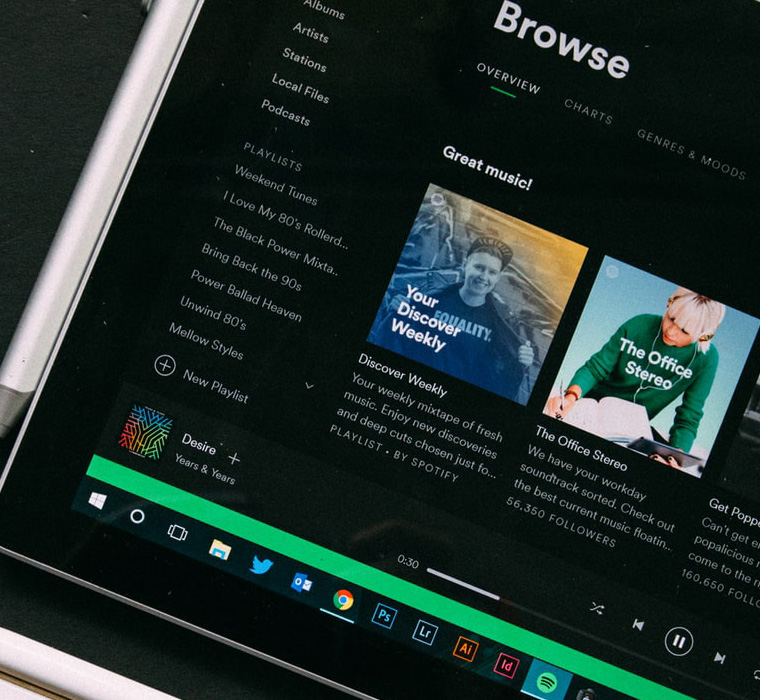Viewport: 760px width, 700px height.
Task: Open the Windows Start menu
Action: [x=97, y=500]
